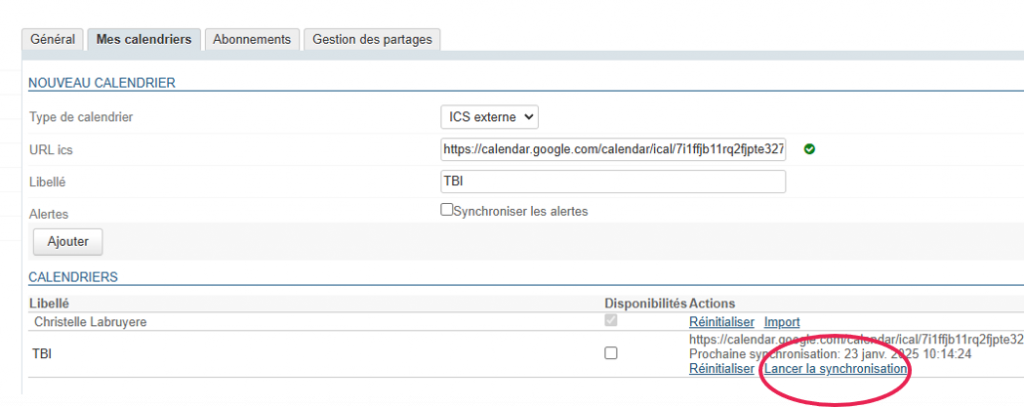This screenshot has width=1024, height=407.
Task: Click into the Libellé field containing TBI
Action: tap(612, 182)
